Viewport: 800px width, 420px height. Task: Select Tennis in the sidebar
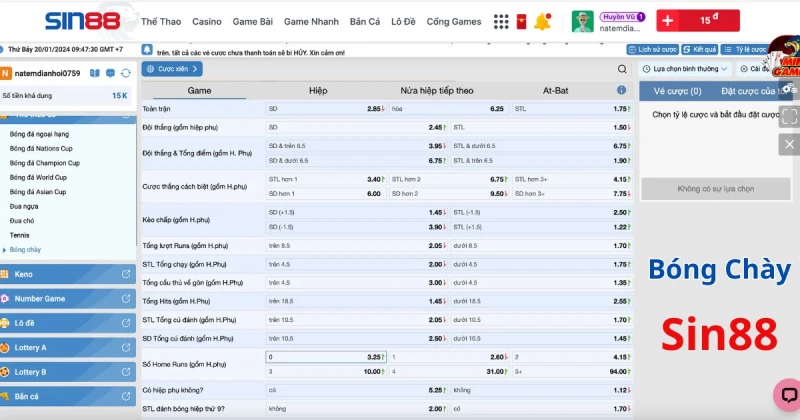click(x=19, y=235)
